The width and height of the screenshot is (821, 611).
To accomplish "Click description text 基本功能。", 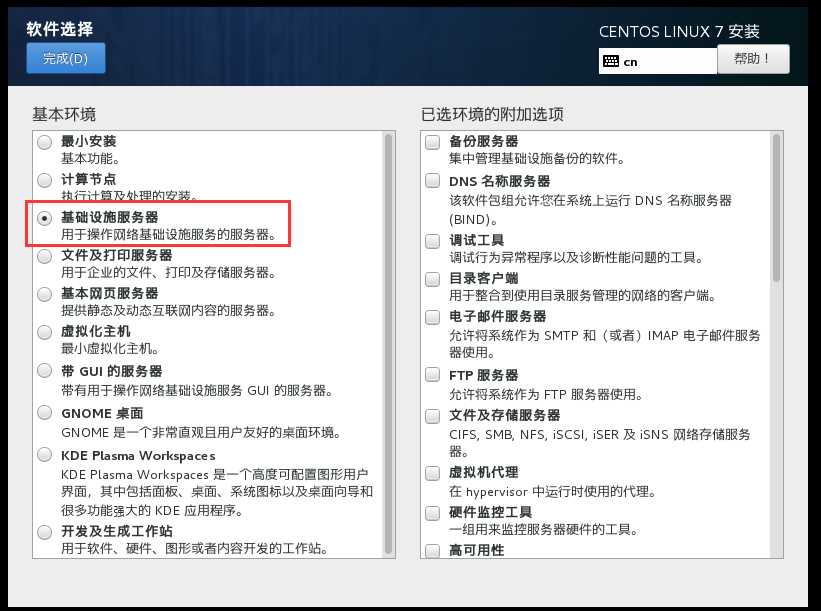I will point(91,159).
